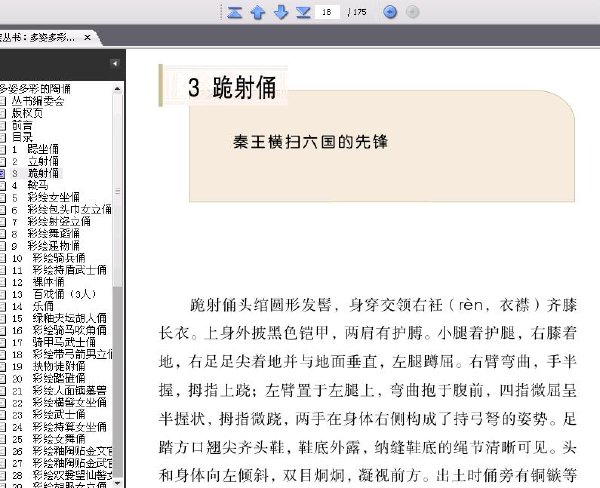Open bookmark 28 彩绘双鬟望仙髻女

tap(62, 475)
